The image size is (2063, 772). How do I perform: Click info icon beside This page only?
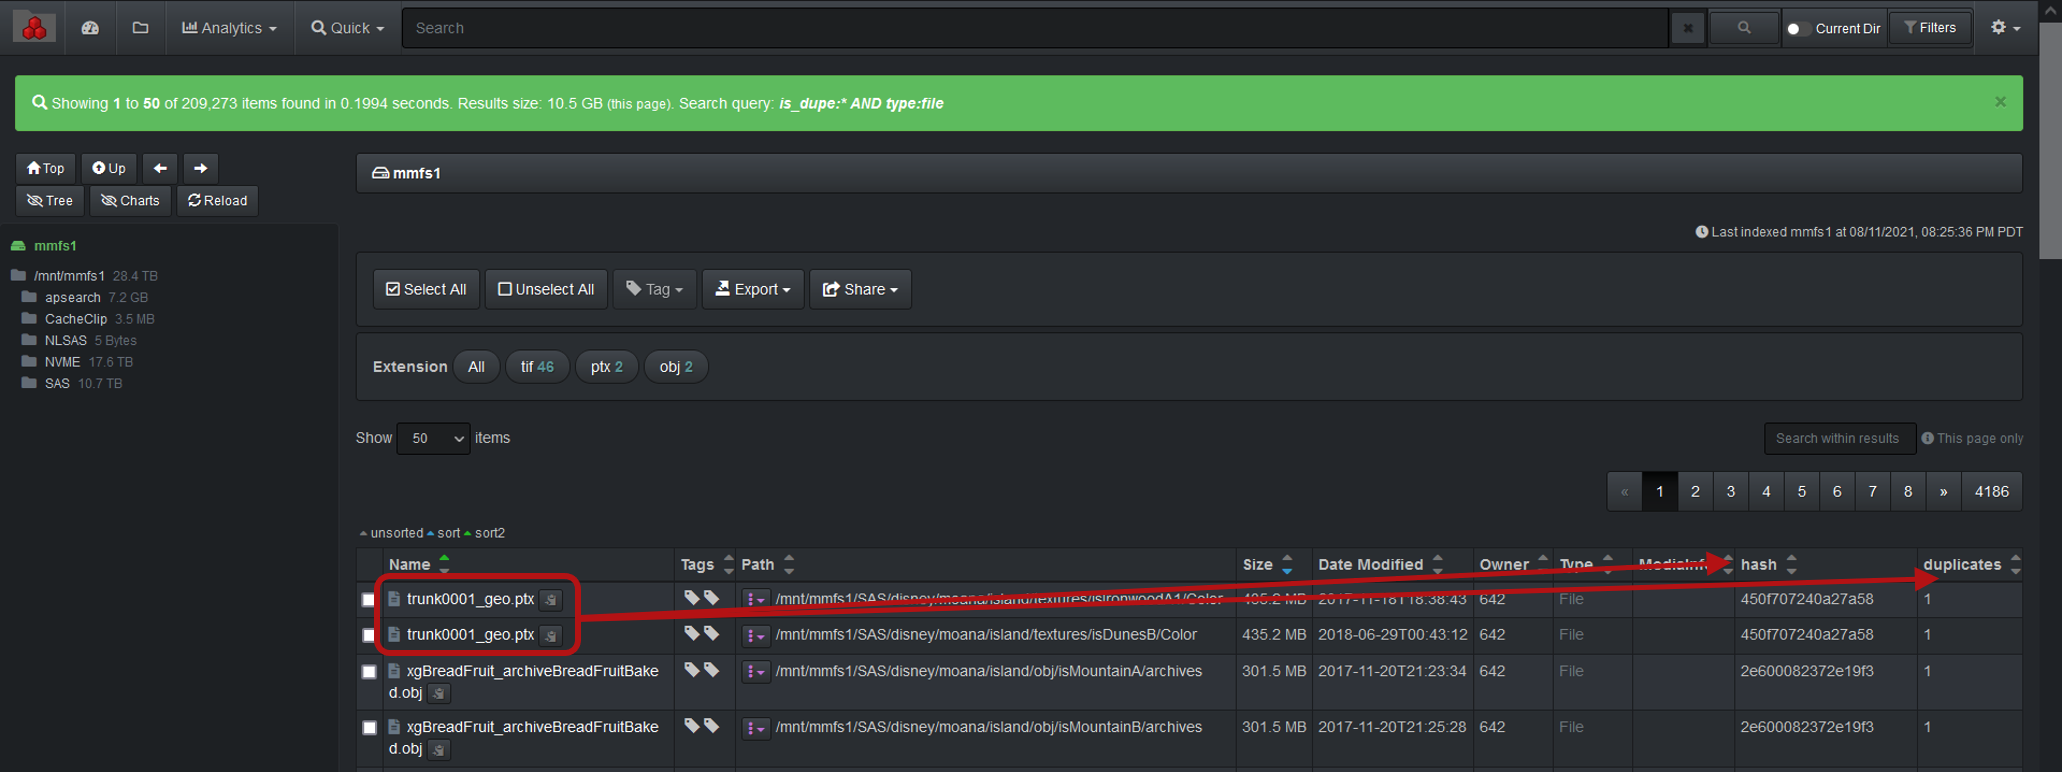pyautogui.click(x=1927, y=438)
